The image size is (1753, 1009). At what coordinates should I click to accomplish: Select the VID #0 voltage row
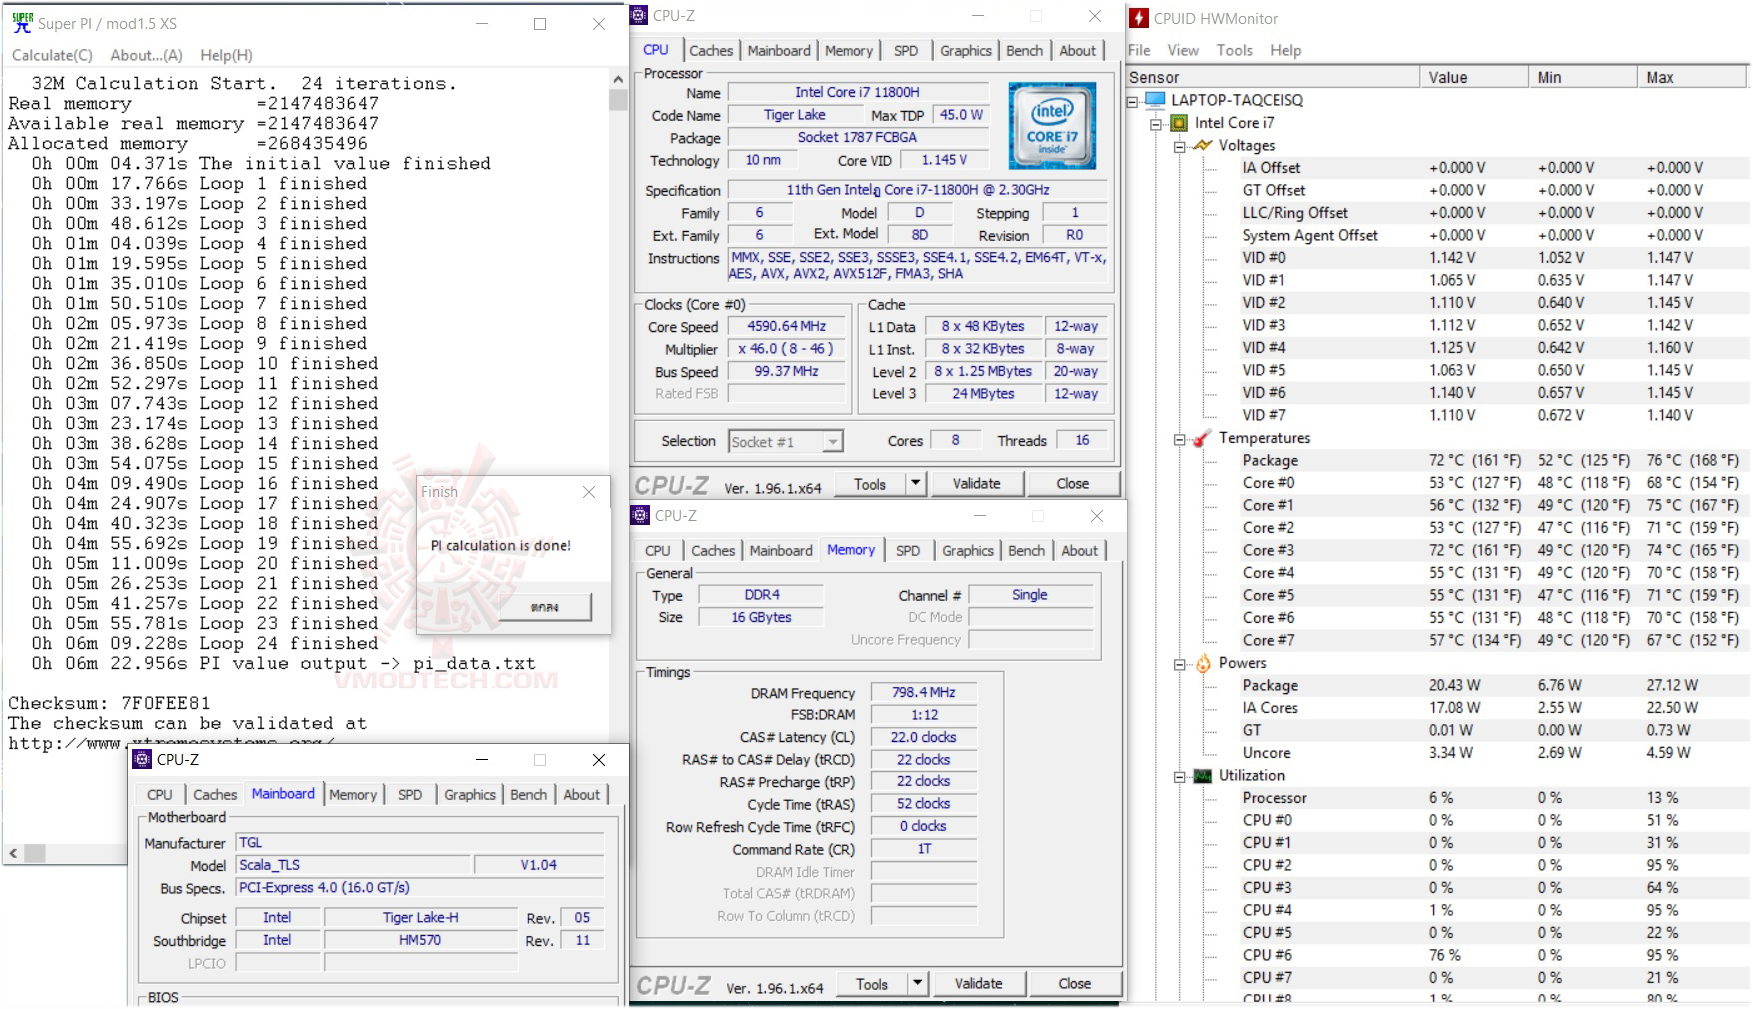[1494, 258]
